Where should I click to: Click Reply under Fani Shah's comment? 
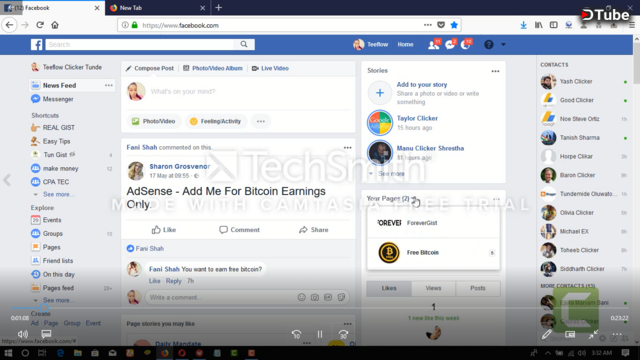tap(173, 281)
